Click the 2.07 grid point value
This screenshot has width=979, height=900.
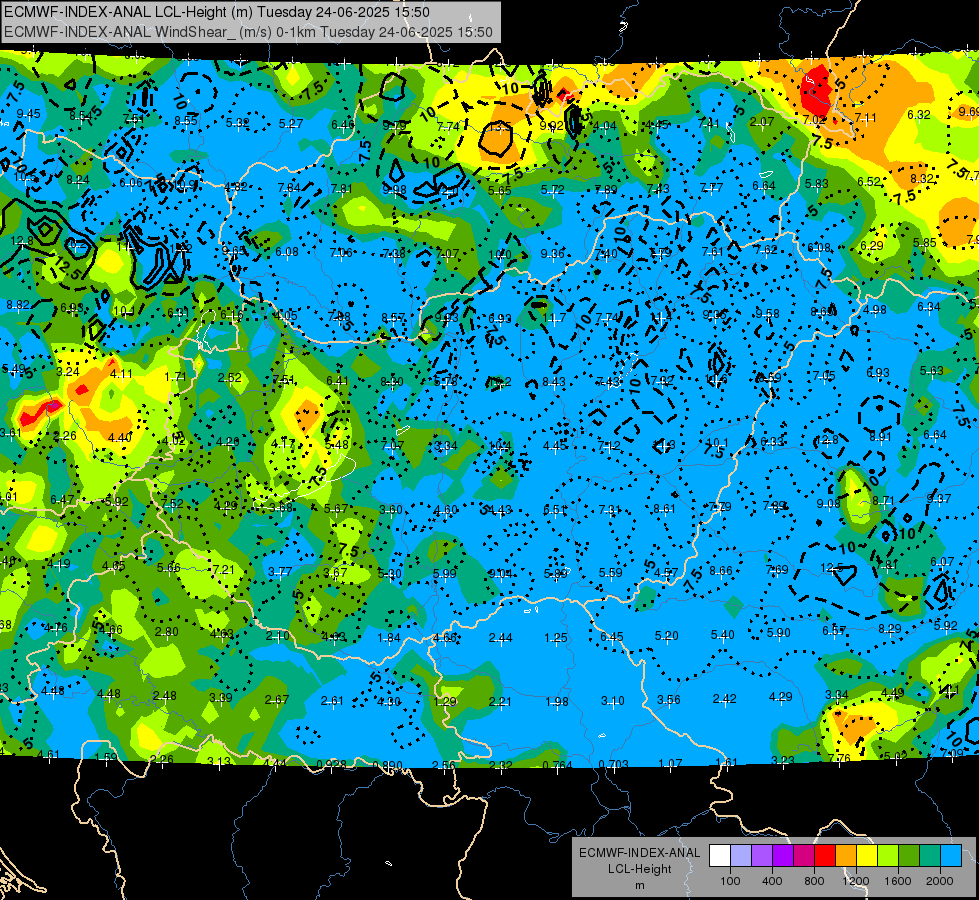coord(762,122)
